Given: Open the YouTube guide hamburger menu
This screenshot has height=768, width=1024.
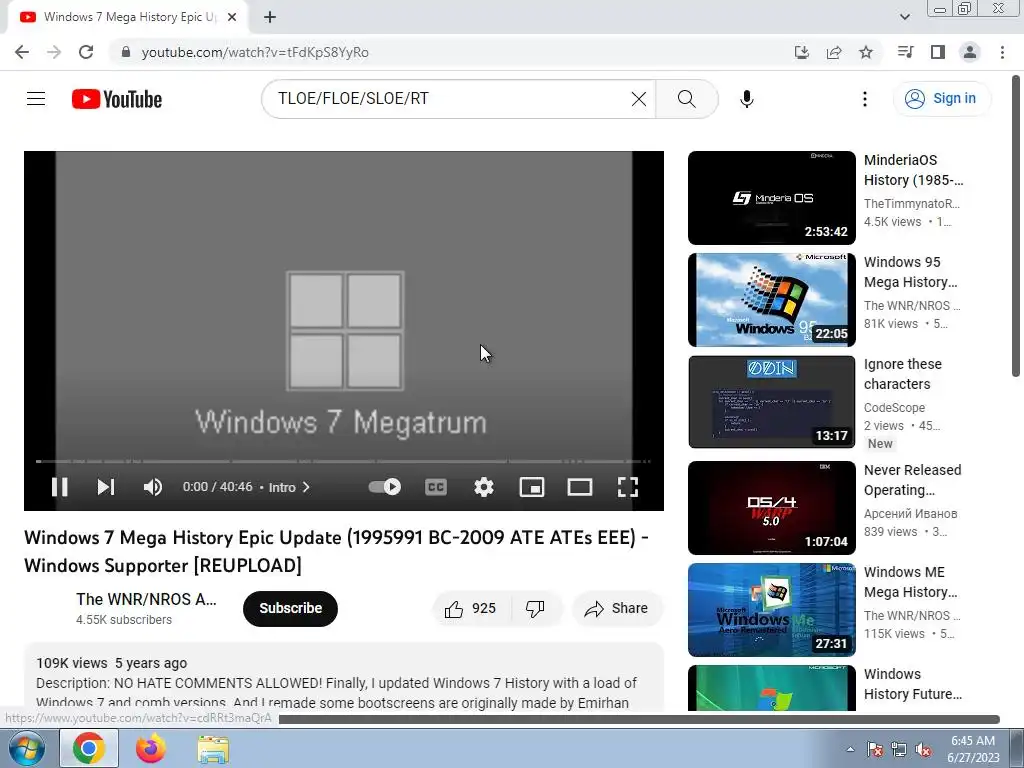Looking at the screenshot, I should [36, 99].
